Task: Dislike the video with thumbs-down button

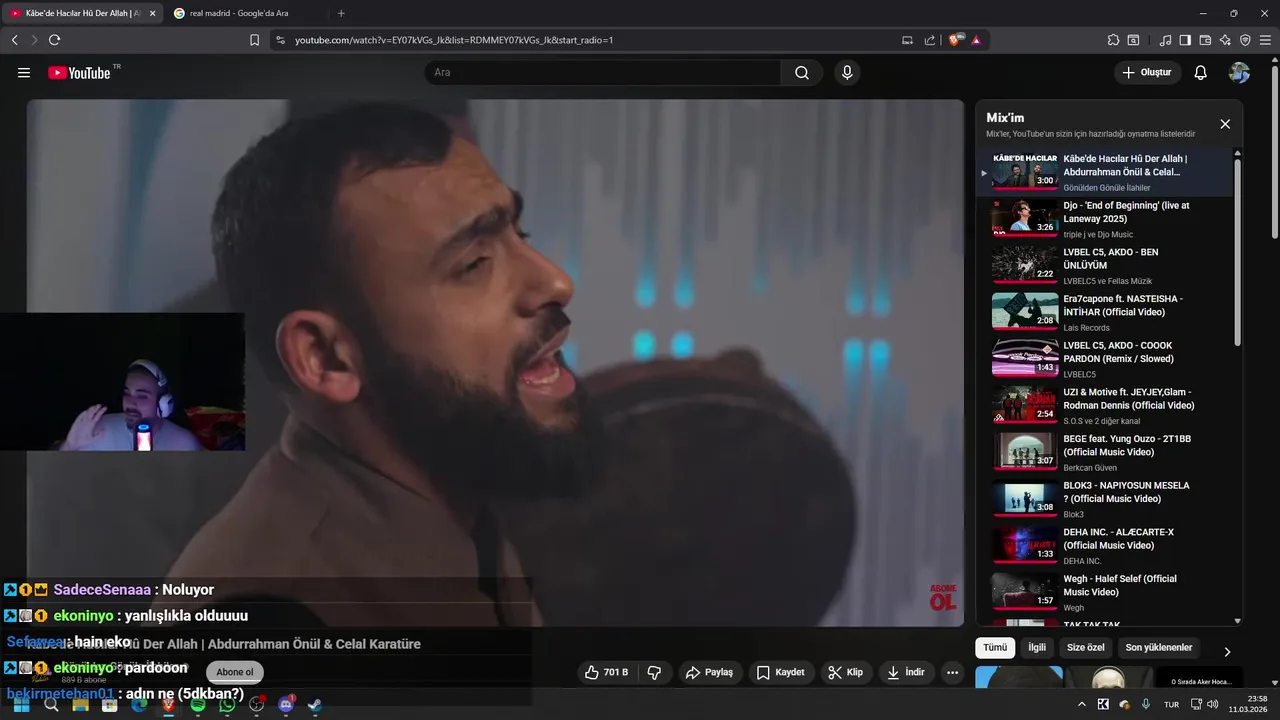Action: pos(654,672)
